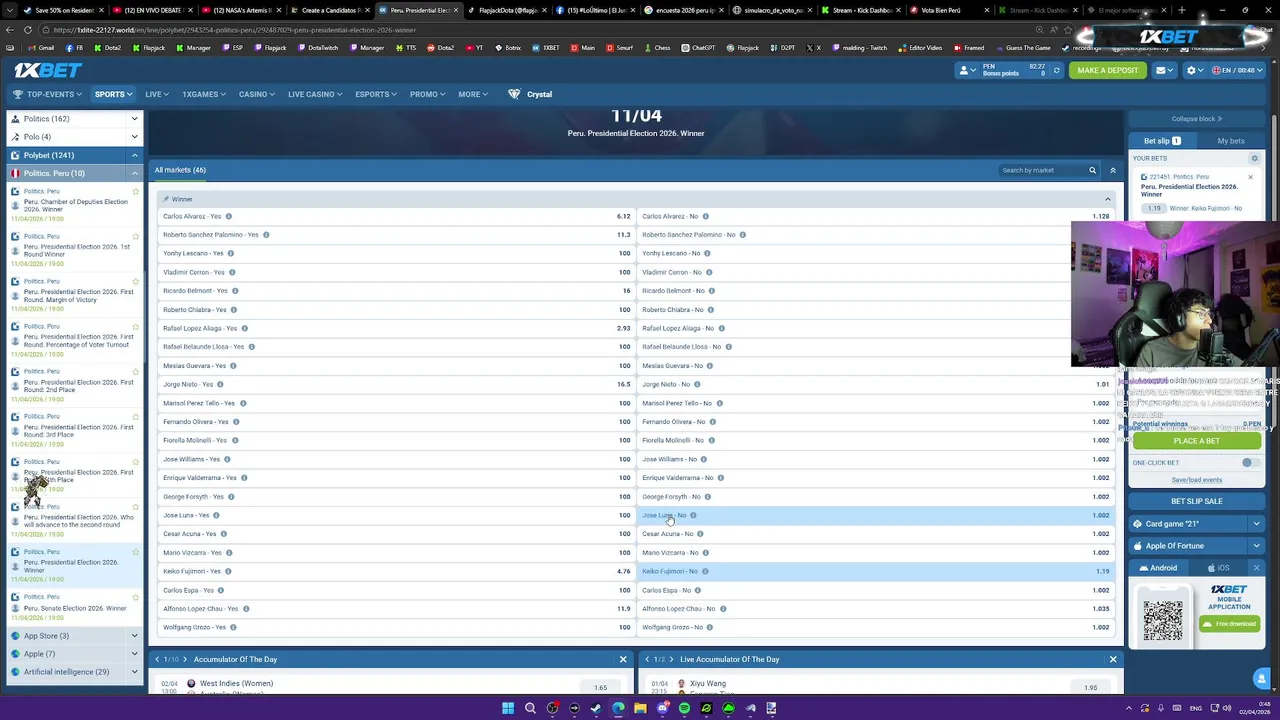Refresh the PEN balance with the reload icon
This screenshot has width=1280, height=720.
[1056, 70]
